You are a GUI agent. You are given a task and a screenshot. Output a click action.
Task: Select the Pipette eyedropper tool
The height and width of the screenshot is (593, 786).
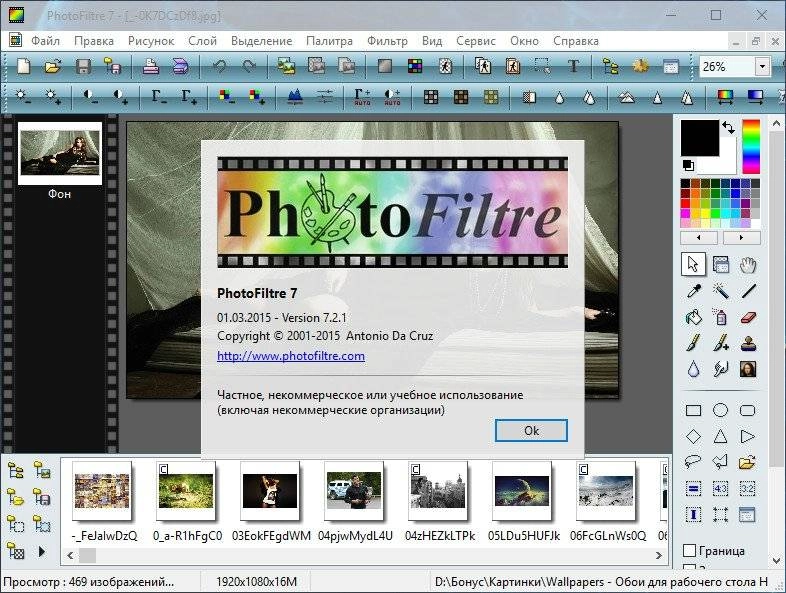coord(694,291)
